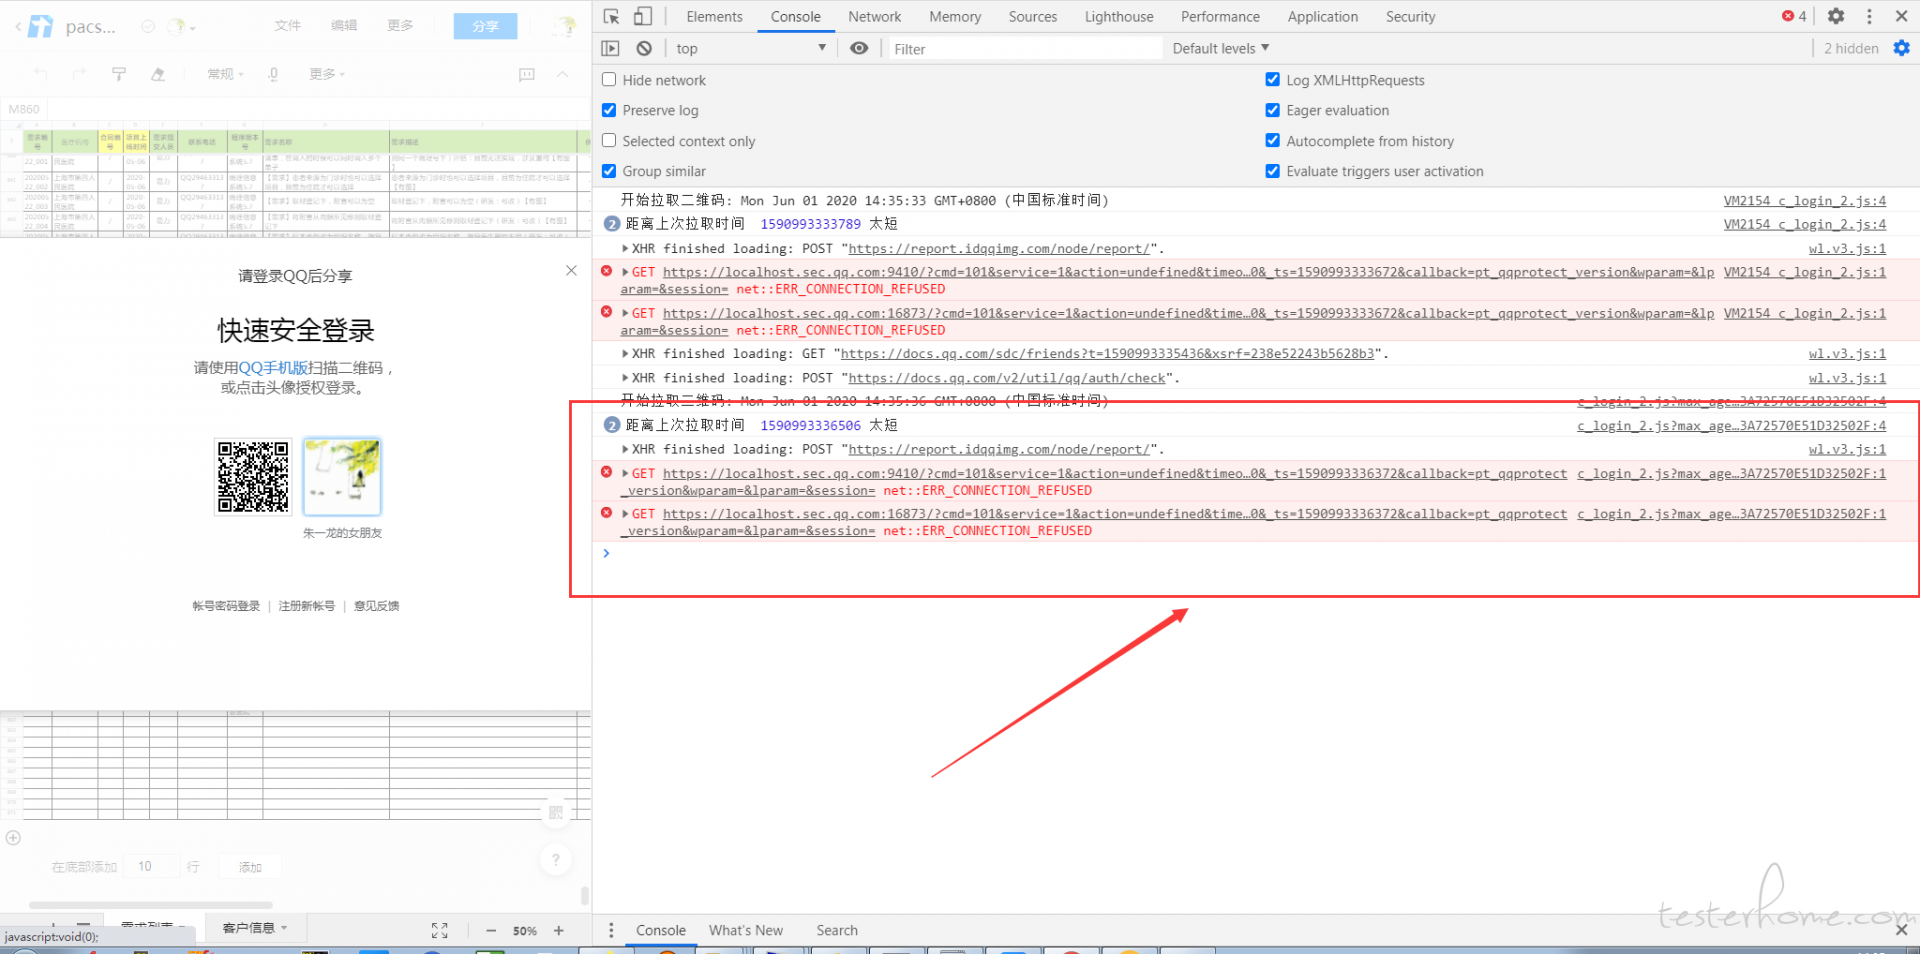Image resolution: width=1920 pixels, height=954 pixels.
Task: Collapse the document toolbar chevron
Action: pos(563,74)
